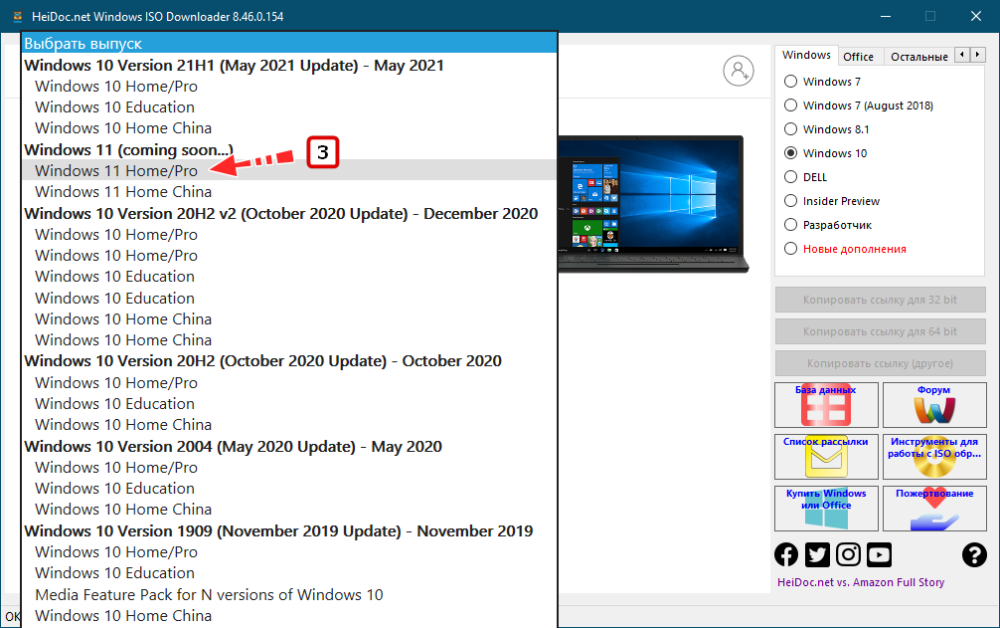The width and height of the screenshot is (1000, 628).
Task: Open the База данных tile
Action: tap(827, 405)
